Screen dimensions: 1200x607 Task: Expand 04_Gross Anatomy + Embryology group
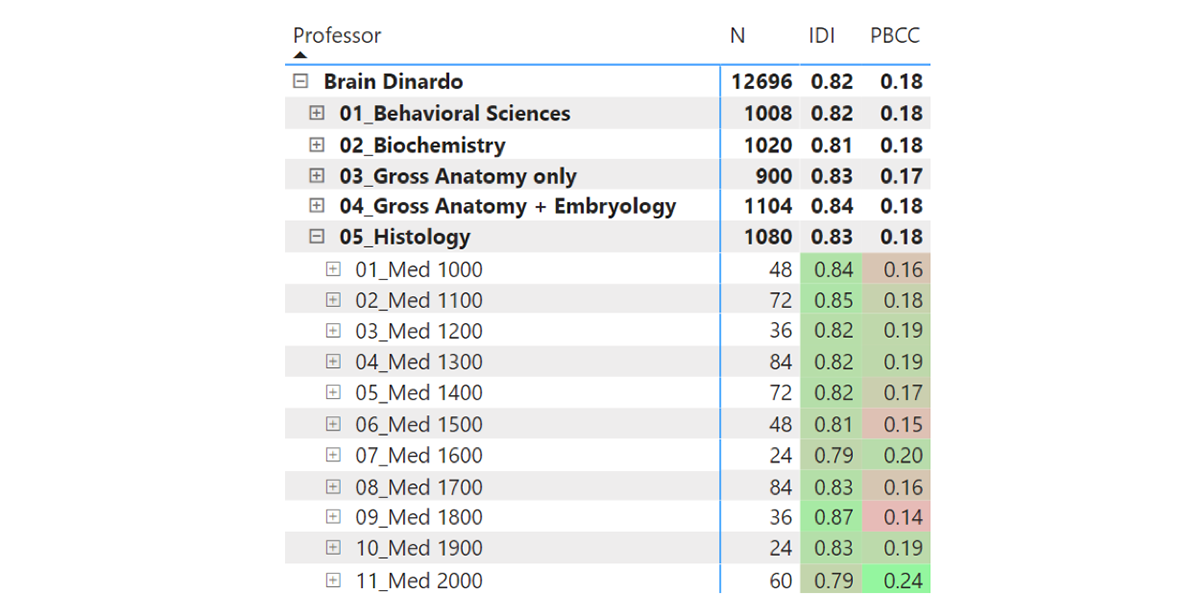317,206
